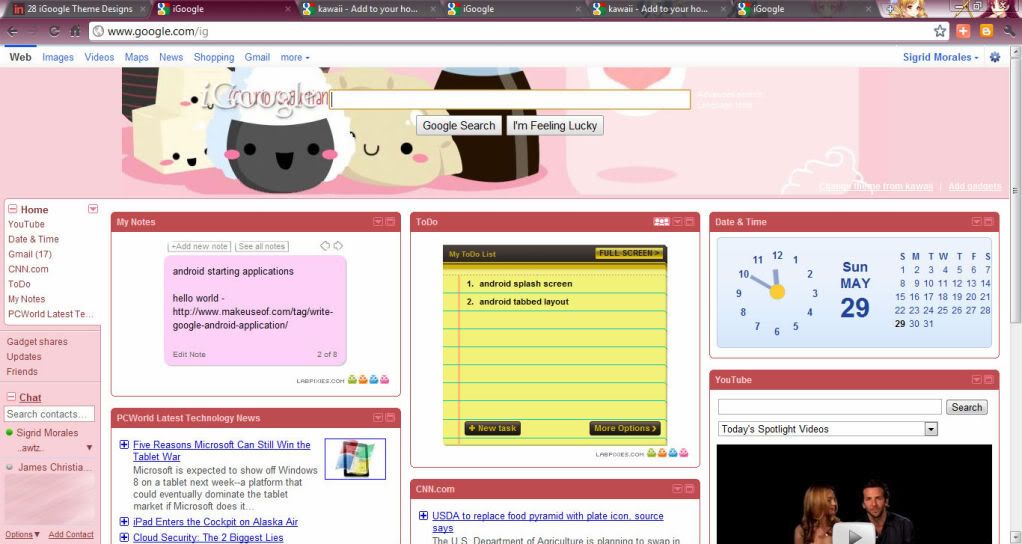Screen dimensions: 1022x544
Task: Open ToDo gadget menu arrow
Action: [x=677, y=222]
